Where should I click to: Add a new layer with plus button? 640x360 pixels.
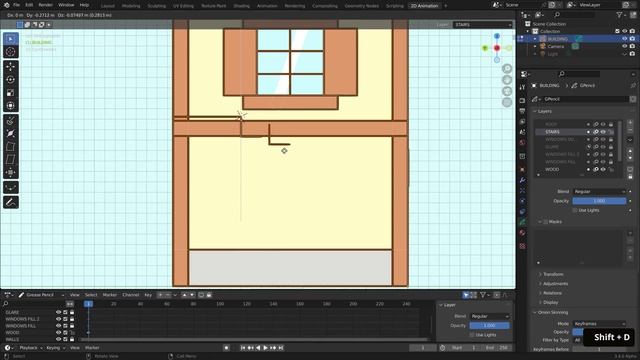click(630, 123)
